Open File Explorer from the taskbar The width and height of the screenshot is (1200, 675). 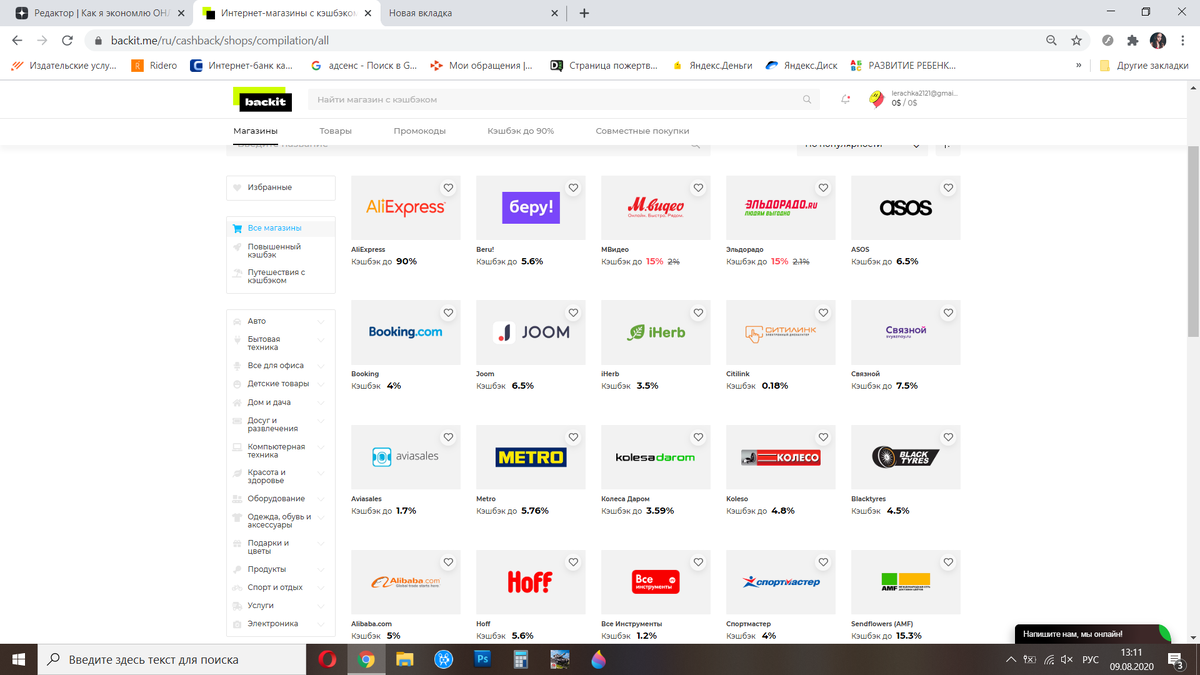pos(405,659)
